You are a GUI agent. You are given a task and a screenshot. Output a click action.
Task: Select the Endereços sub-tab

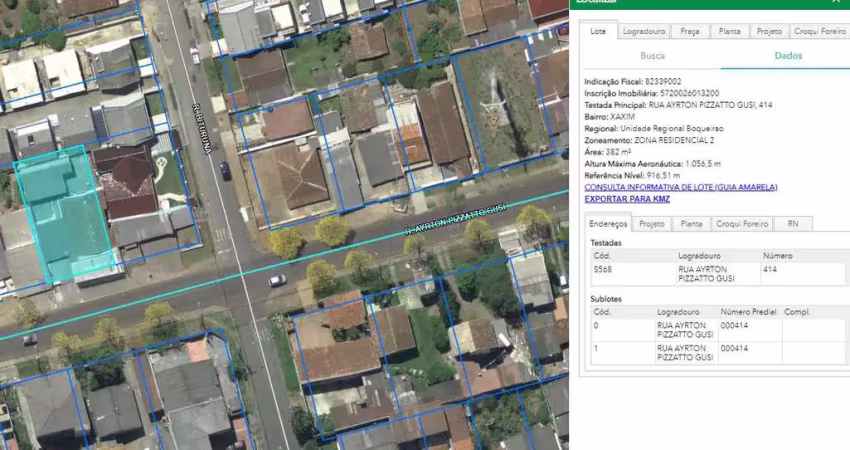tap(608, 224)
